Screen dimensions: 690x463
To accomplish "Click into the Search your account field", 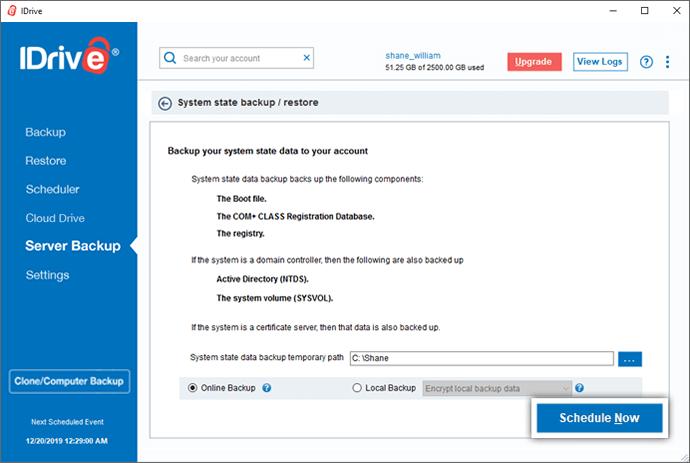I will (x=236, y=58).
